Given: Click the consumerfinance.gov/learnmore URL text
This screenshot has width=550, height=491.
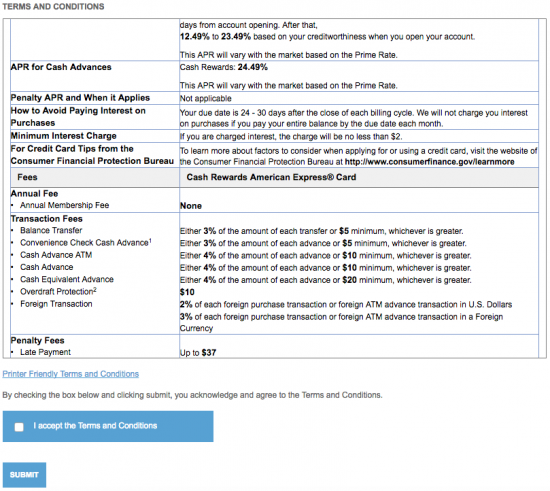Looking at the screenshot, I should pos(430,162).
